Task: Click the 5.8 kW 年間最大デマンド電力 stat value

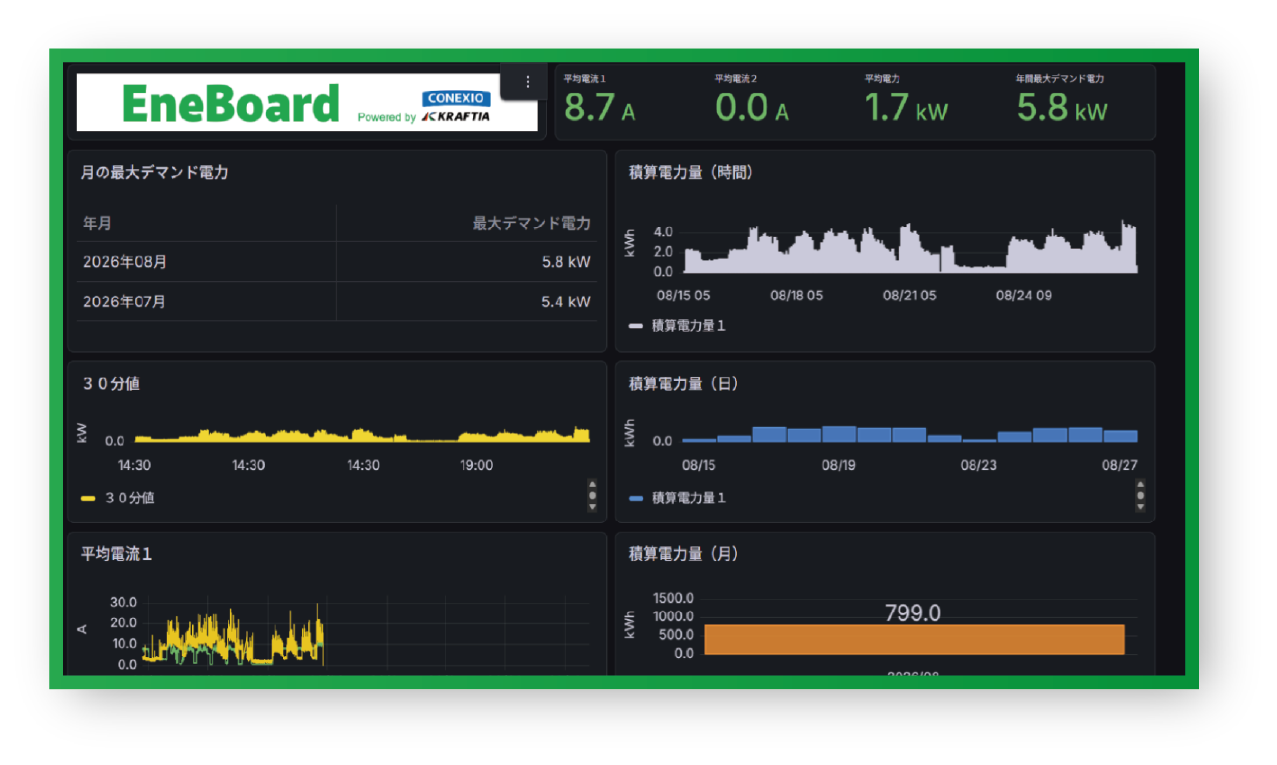Action: [x=1062, y=107]
